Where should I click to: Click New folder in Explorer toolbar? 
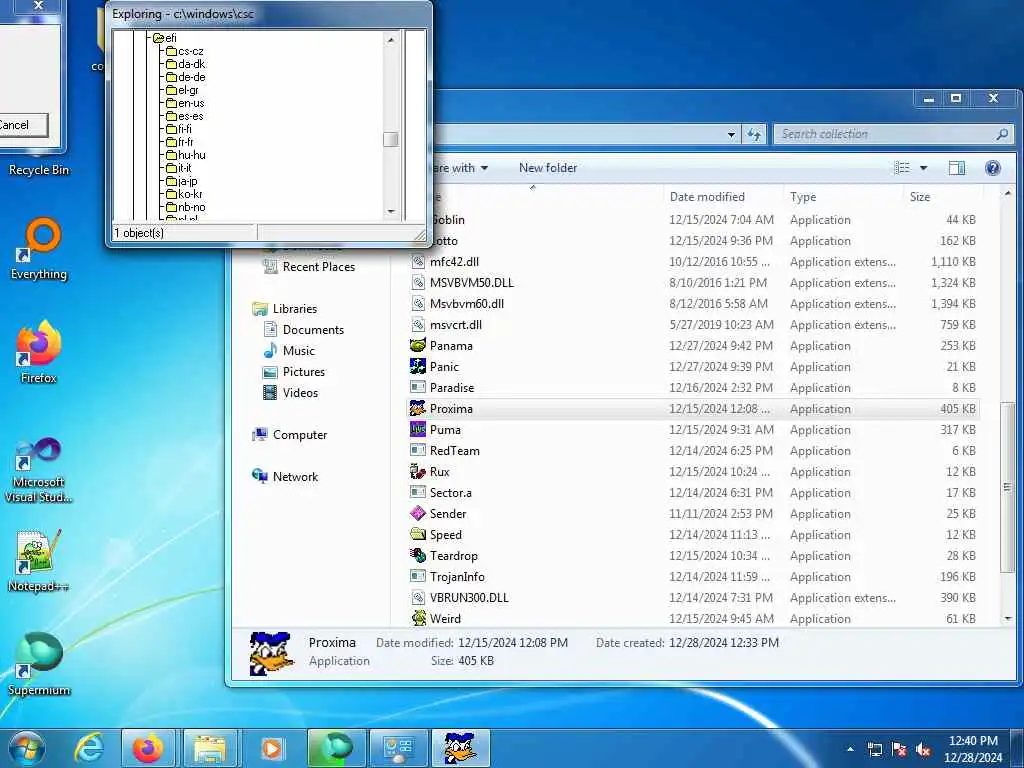[548, 168]
